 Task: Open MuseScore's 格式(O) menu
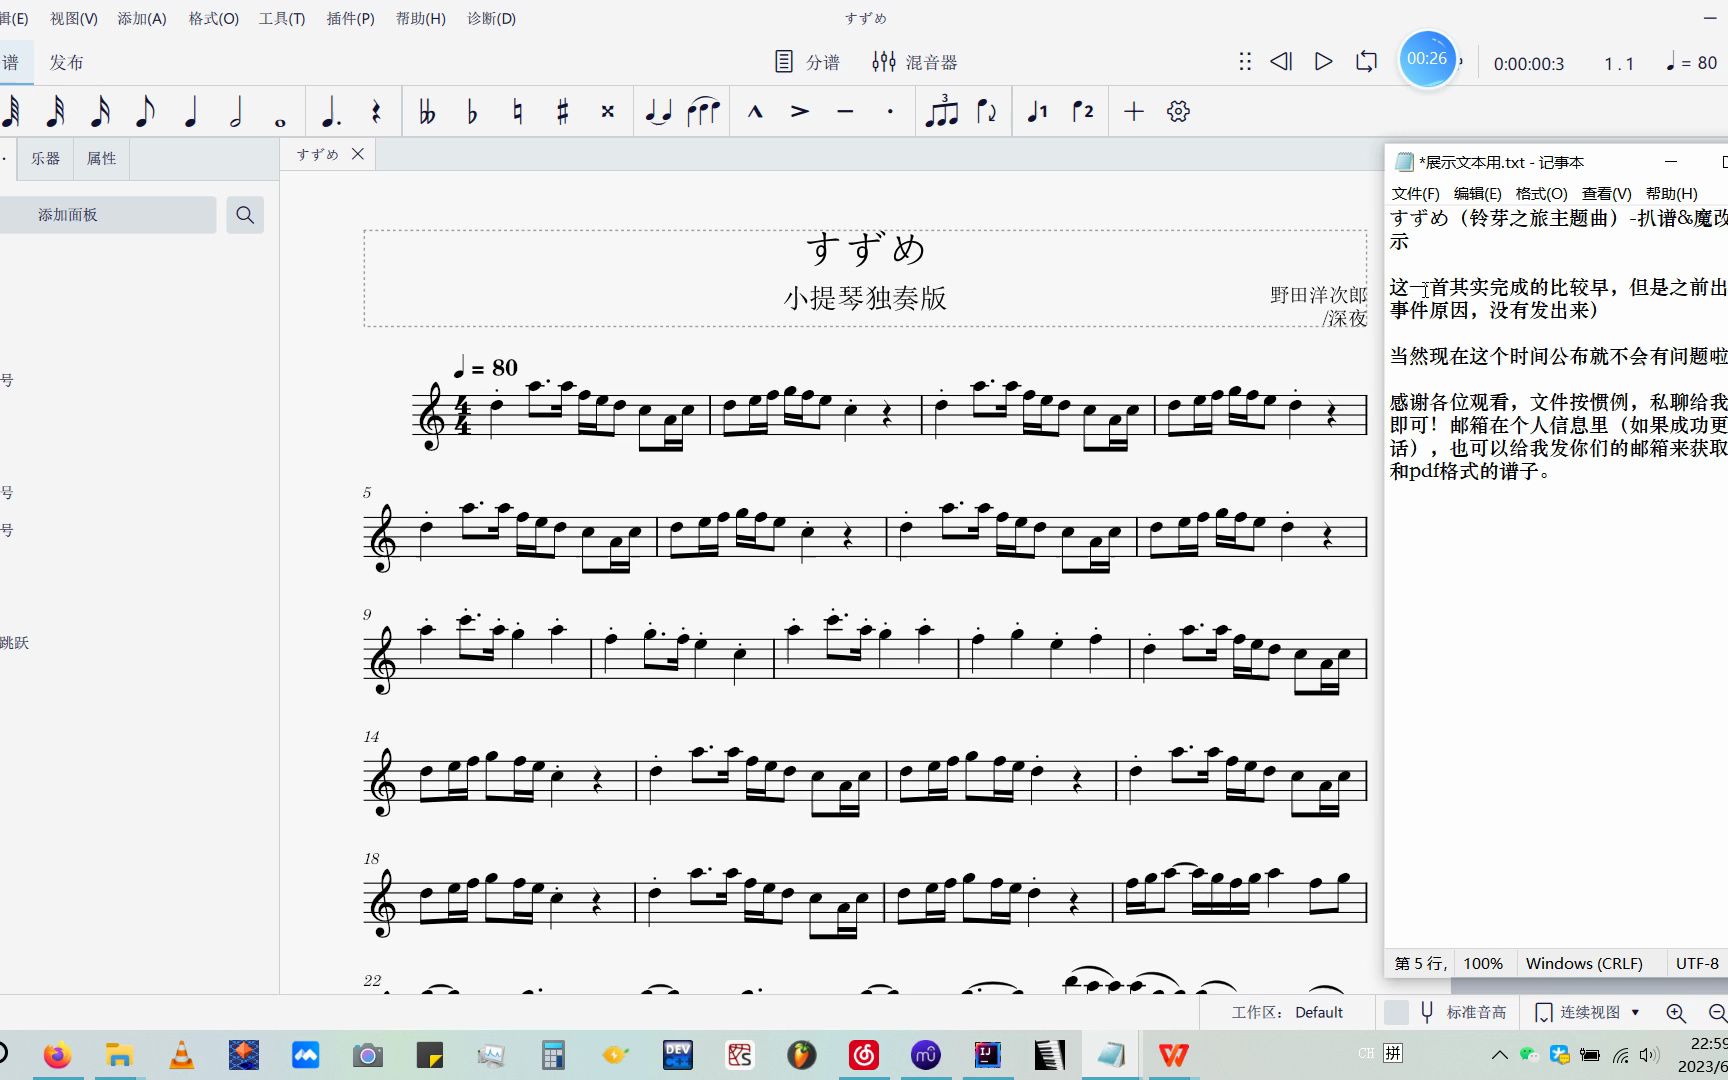tap(214, 18)
